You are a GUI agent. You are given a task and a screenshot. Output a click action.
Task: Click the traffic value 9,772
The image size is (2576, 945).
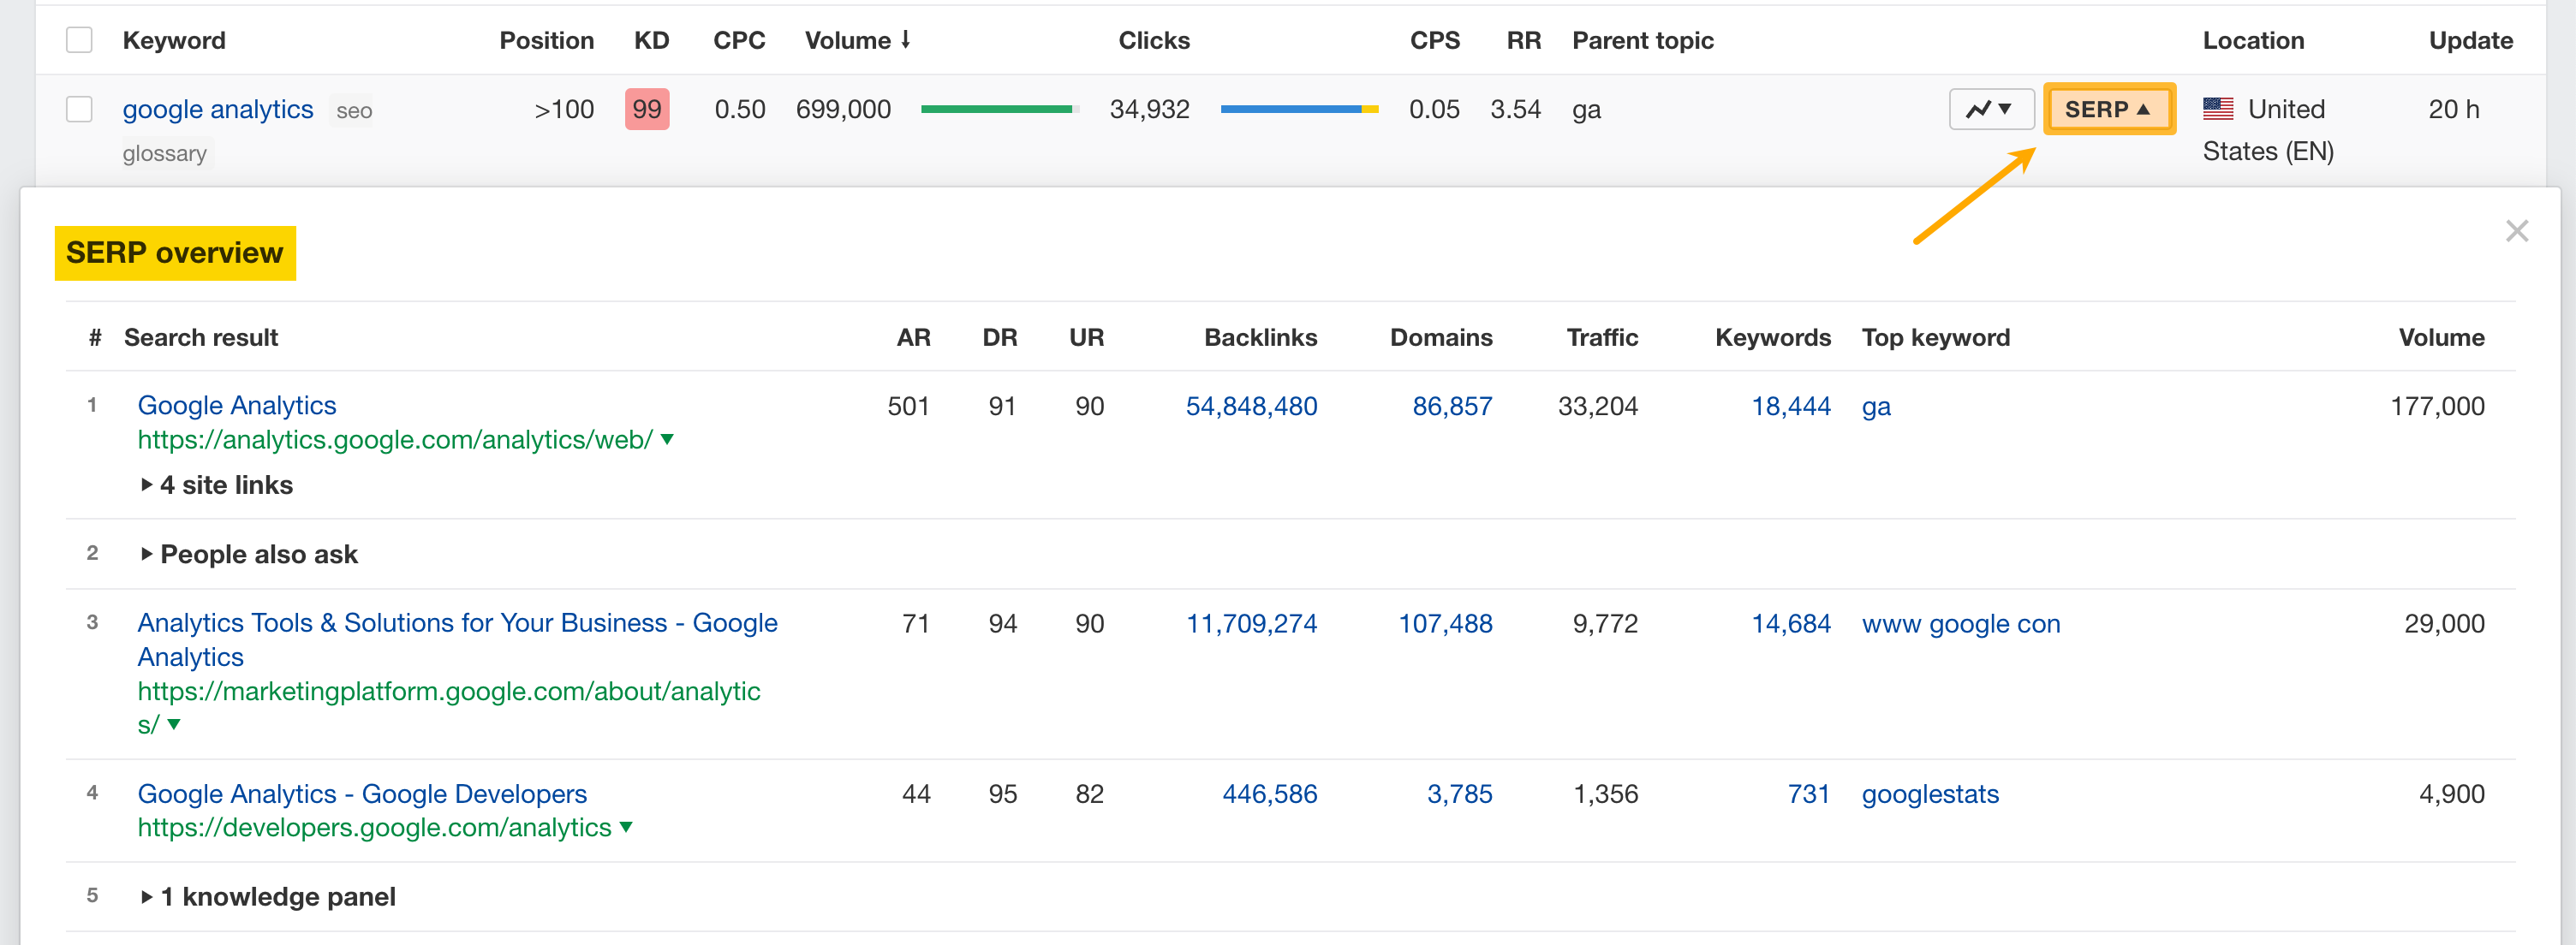coord(1605,623)
